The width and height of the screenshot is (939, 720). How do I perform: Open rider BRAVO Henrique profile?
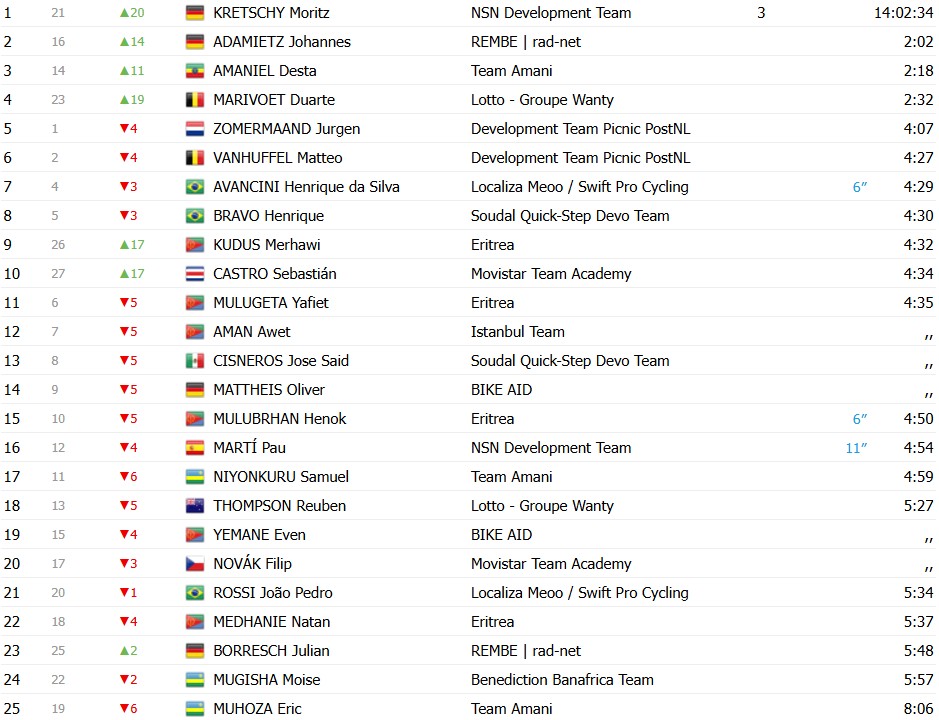click(268, 216)
